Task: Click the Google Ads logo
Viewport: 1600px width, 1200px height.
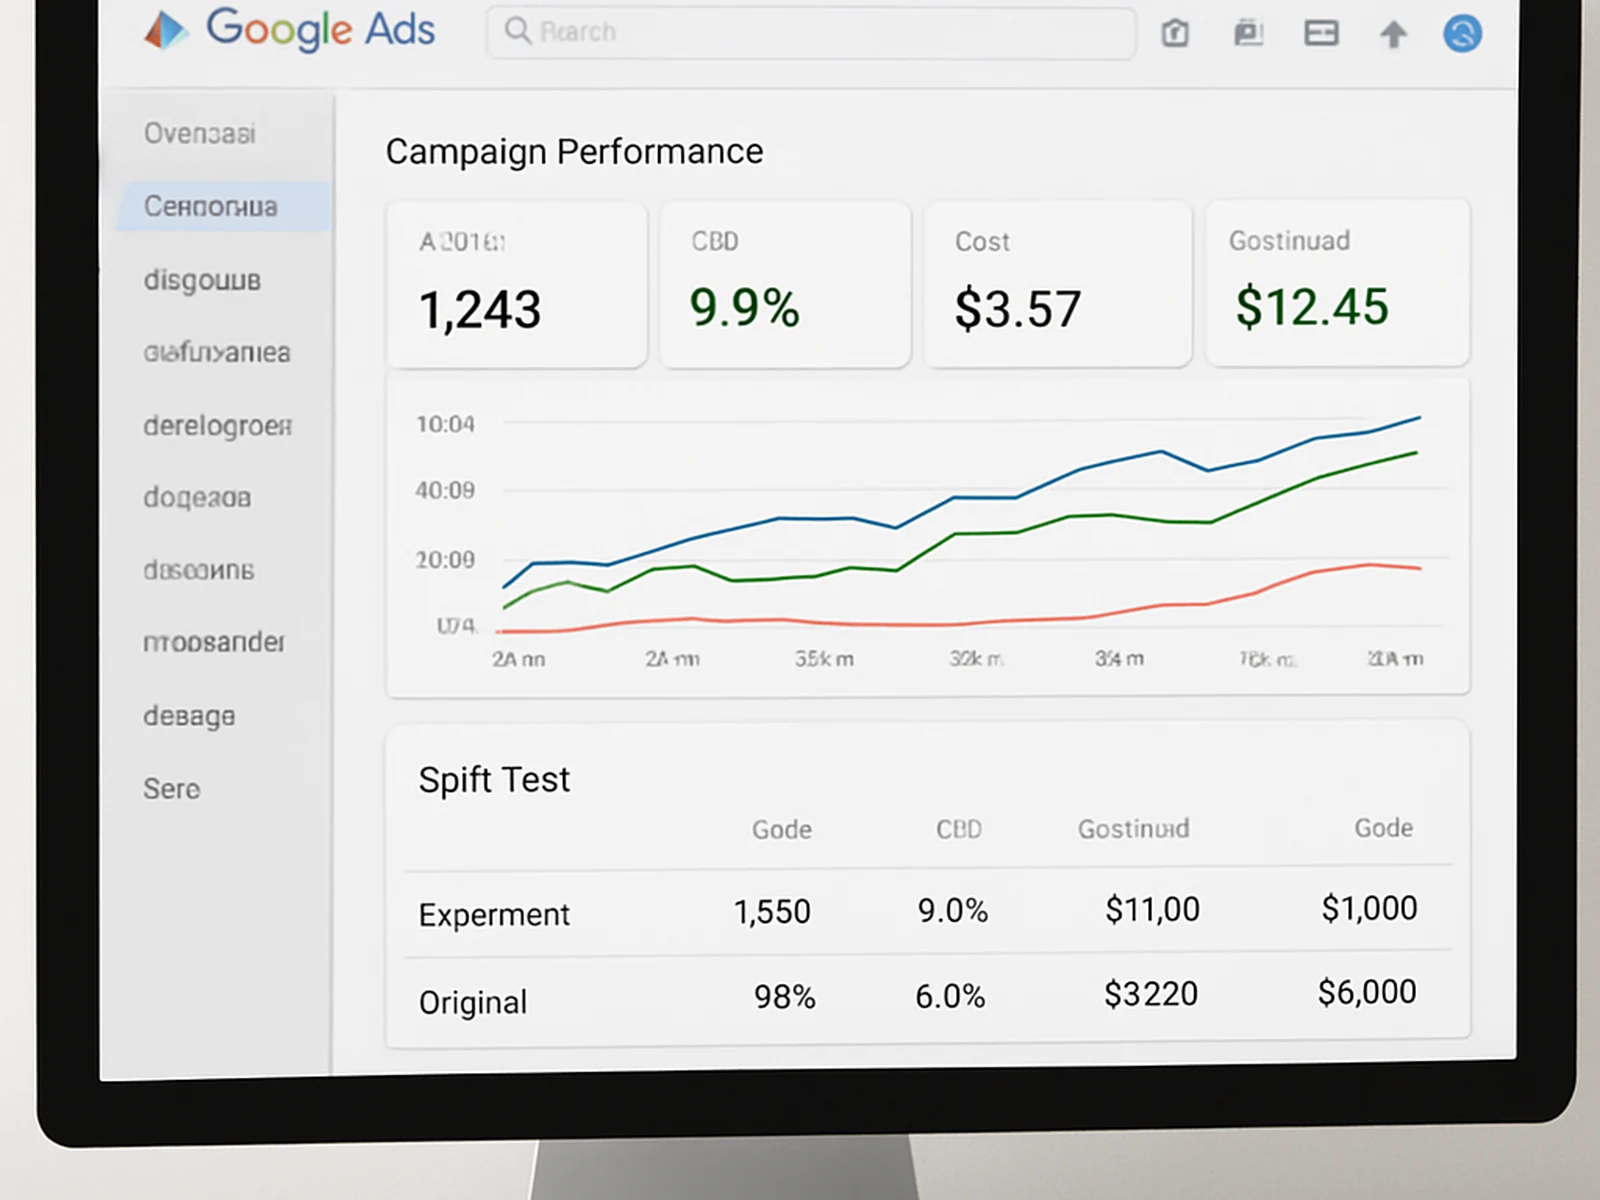Action: point(320,30)
